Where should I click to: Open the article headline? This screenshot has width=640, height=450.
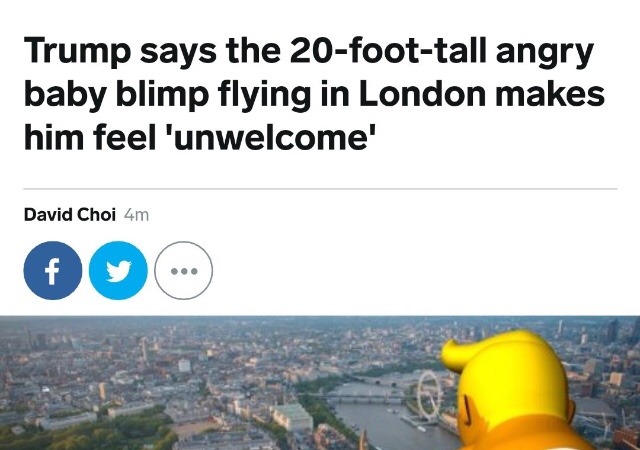click(x=314, y=94)
